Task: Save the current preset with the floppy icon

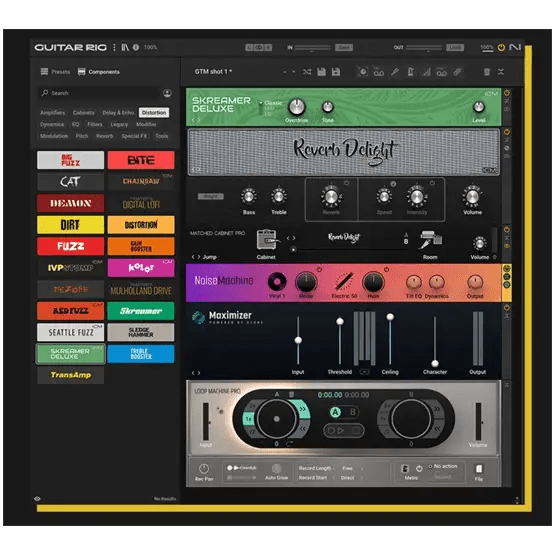Action: [x=321, y=72]
